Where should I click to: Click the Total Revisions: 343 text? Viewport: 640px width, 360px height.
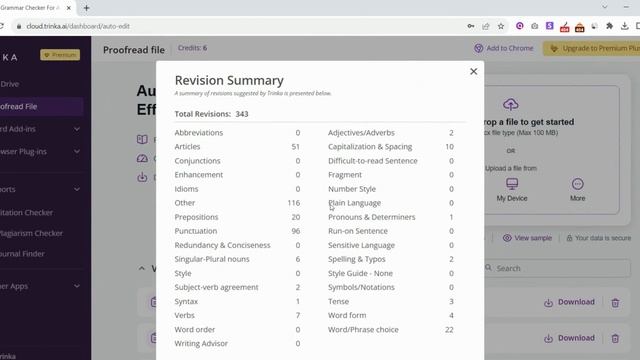[211, 114]
